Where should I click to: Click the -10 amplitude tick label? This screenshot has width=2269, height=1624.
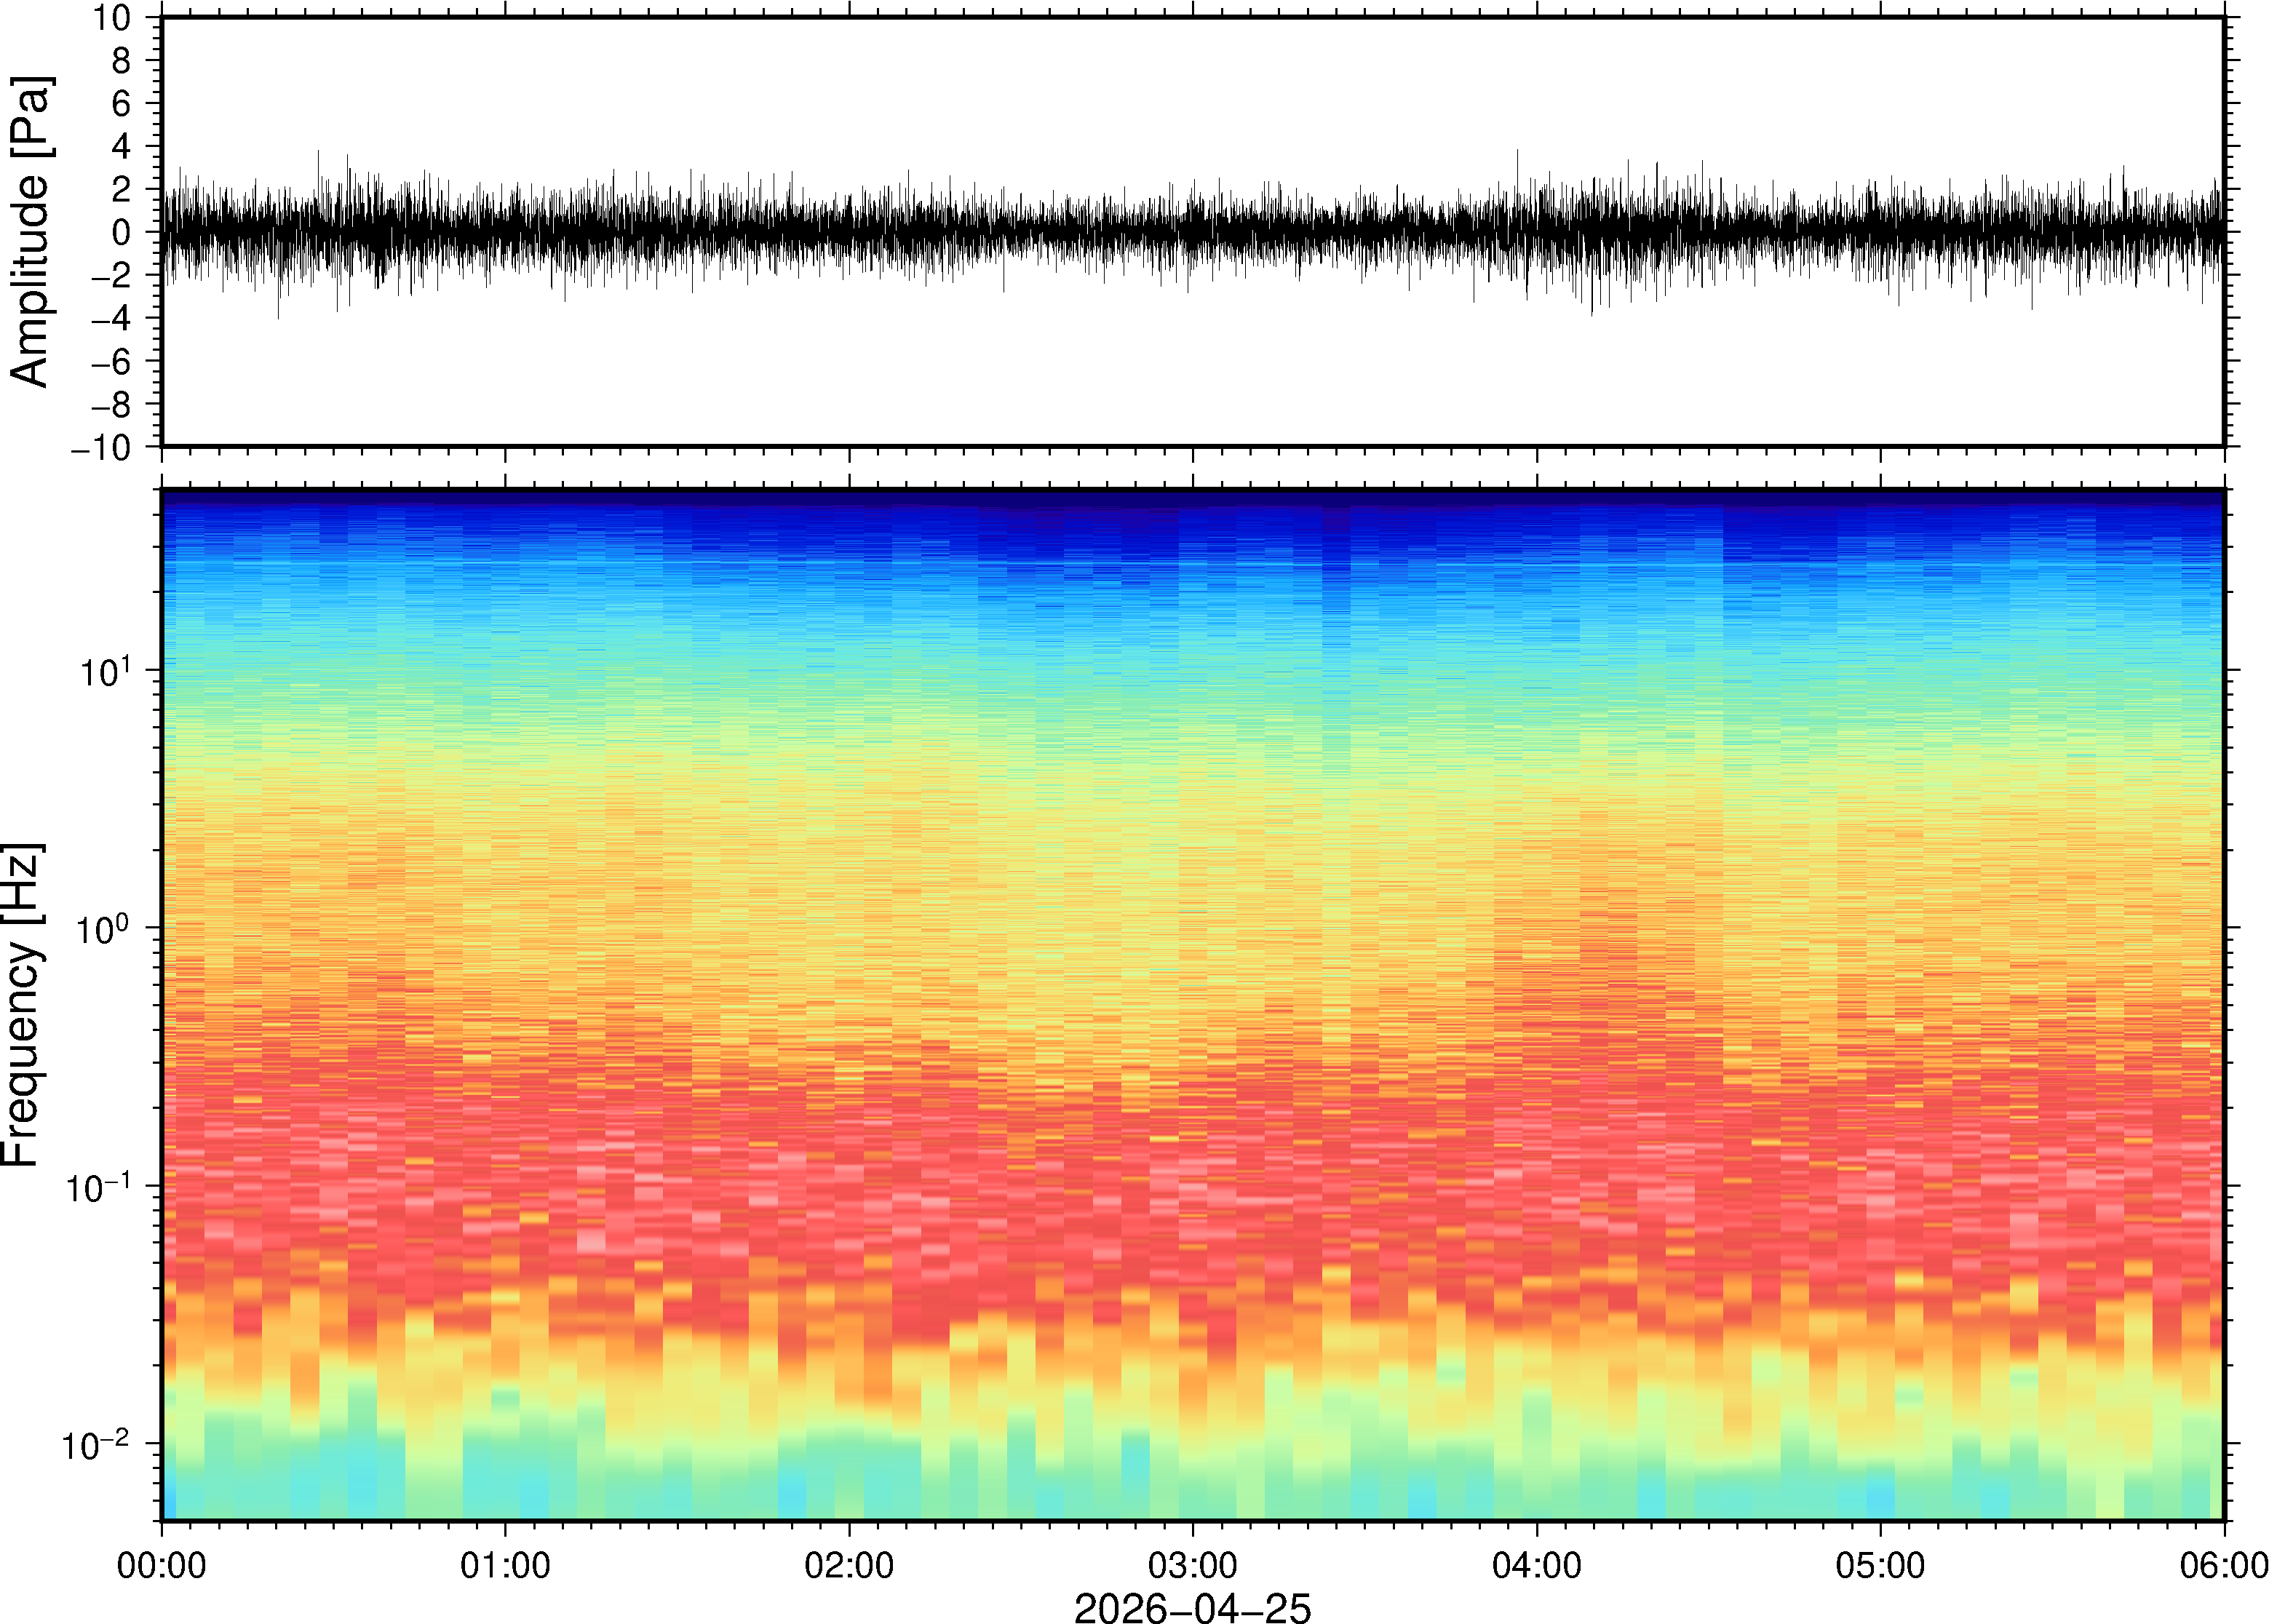pyautogui.click(x=101, y=448)
